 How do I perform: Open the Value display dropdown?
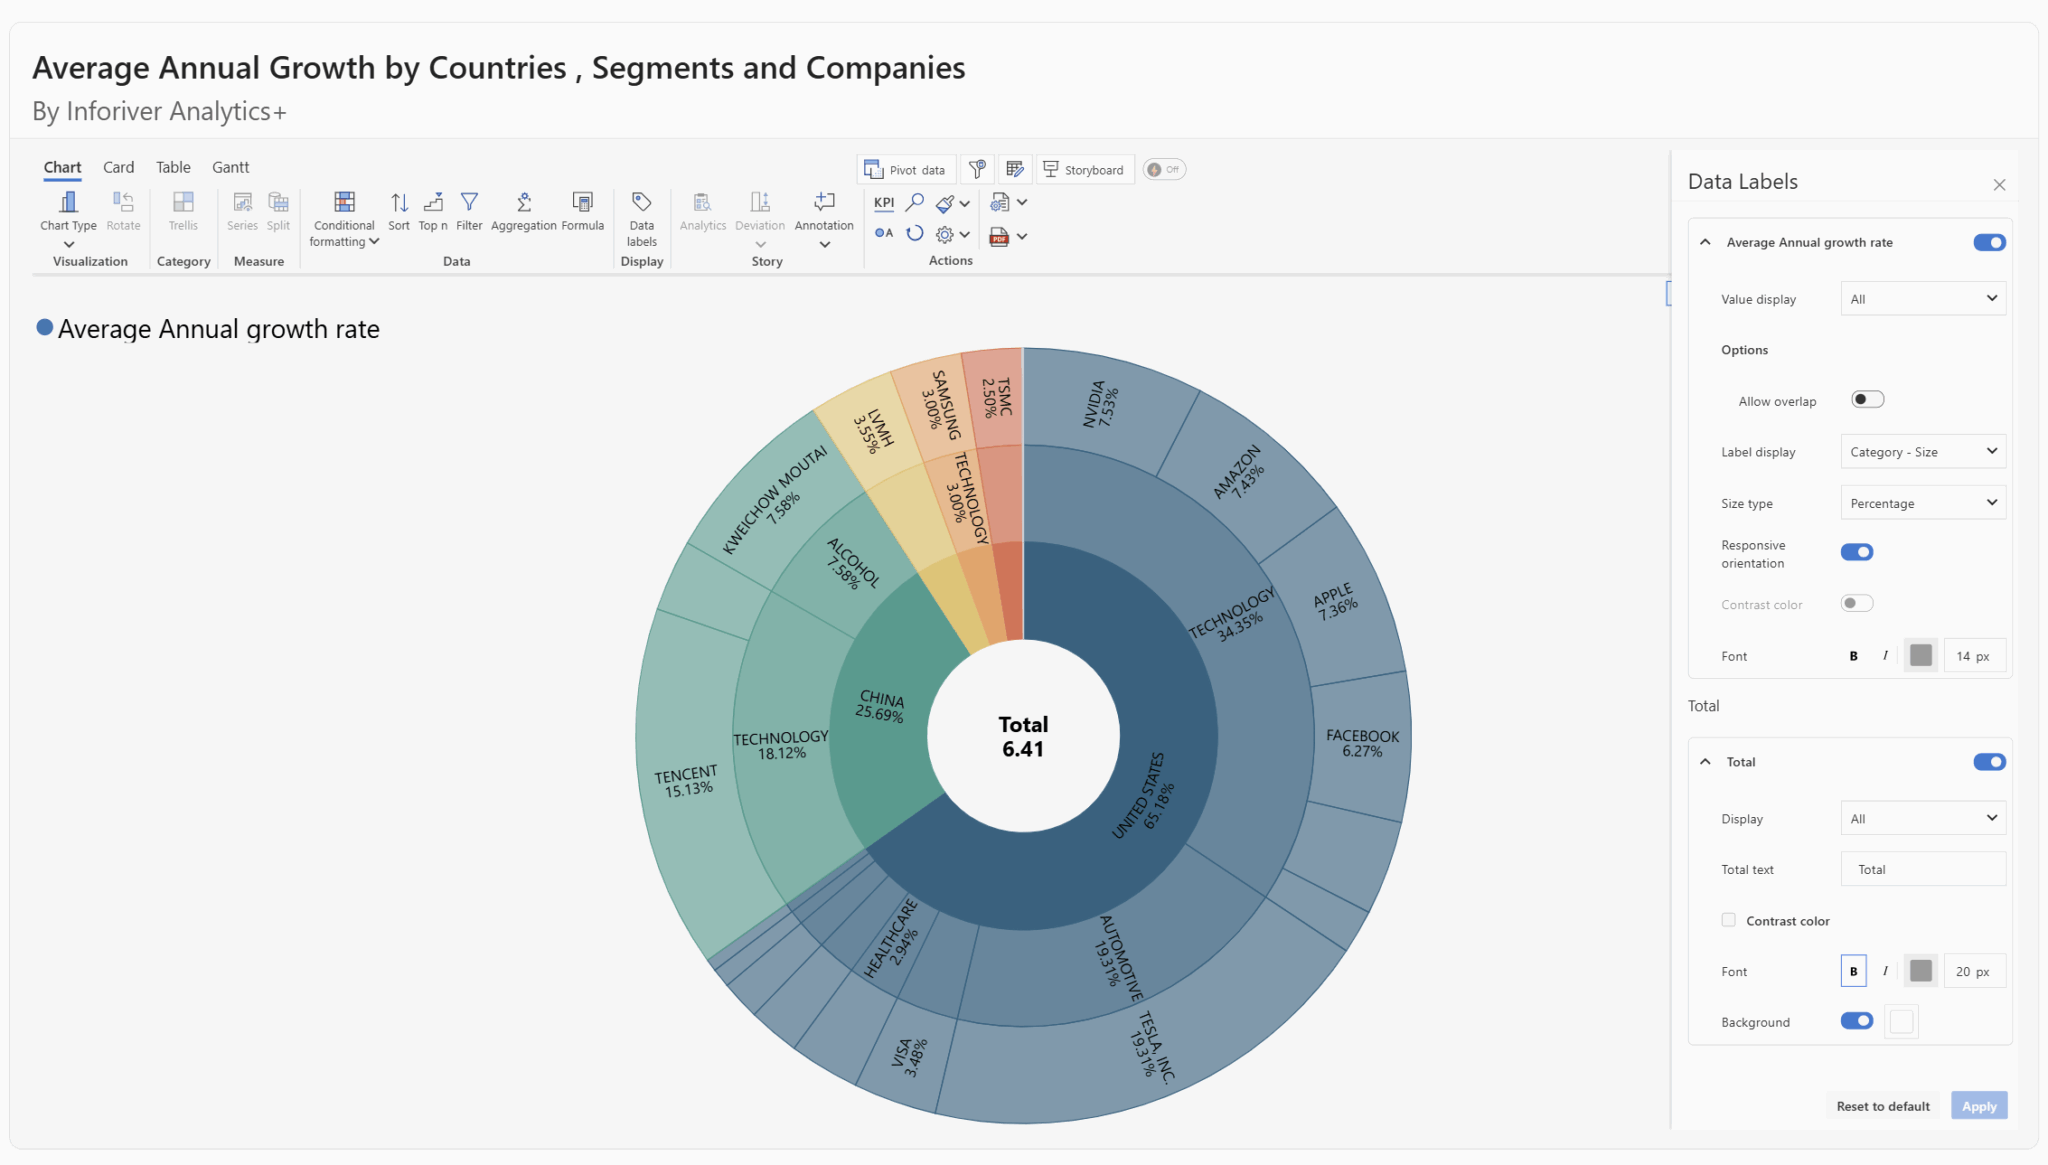[x=1921, y=298]
